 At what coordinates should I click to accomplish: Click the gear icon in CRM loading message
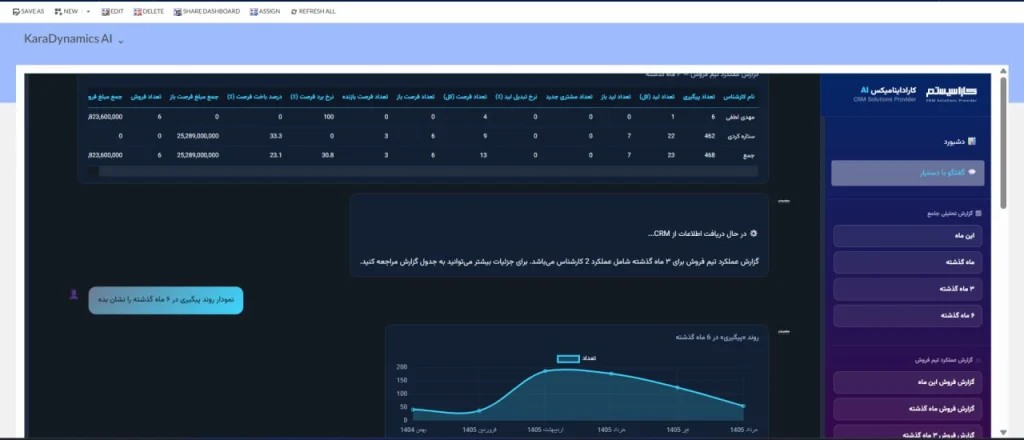coord(753,233)
